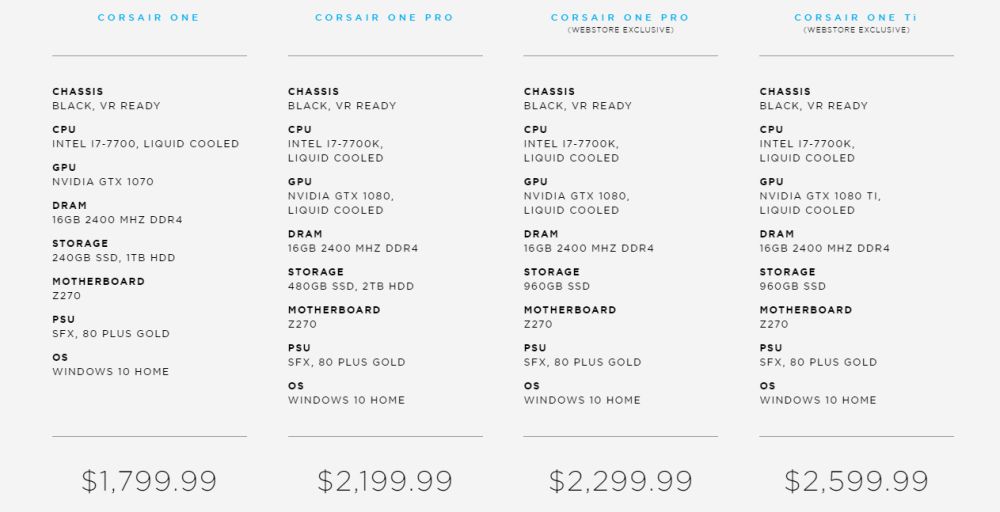Click SFX, 80 PLUS GOLD in the $1,799.99 column

click(111, 334)
